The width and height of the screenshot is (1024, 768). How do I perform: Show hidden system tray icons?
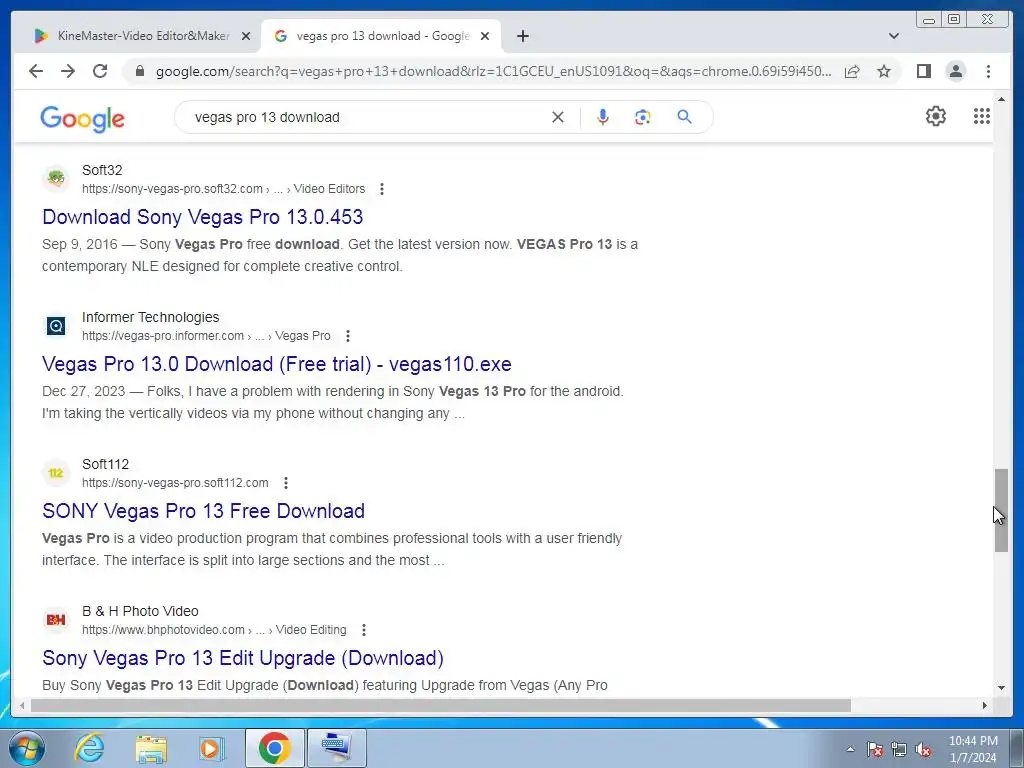pos(850,749)
